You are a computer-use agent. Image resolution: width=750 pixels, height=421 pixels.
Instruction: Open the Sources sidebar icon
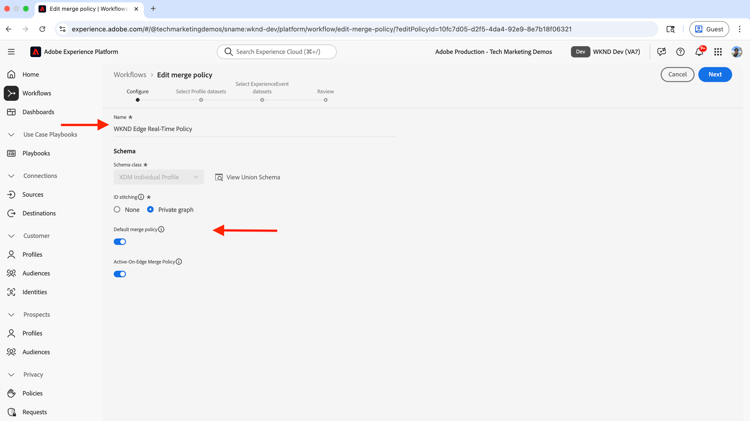(x=11, y=195)
